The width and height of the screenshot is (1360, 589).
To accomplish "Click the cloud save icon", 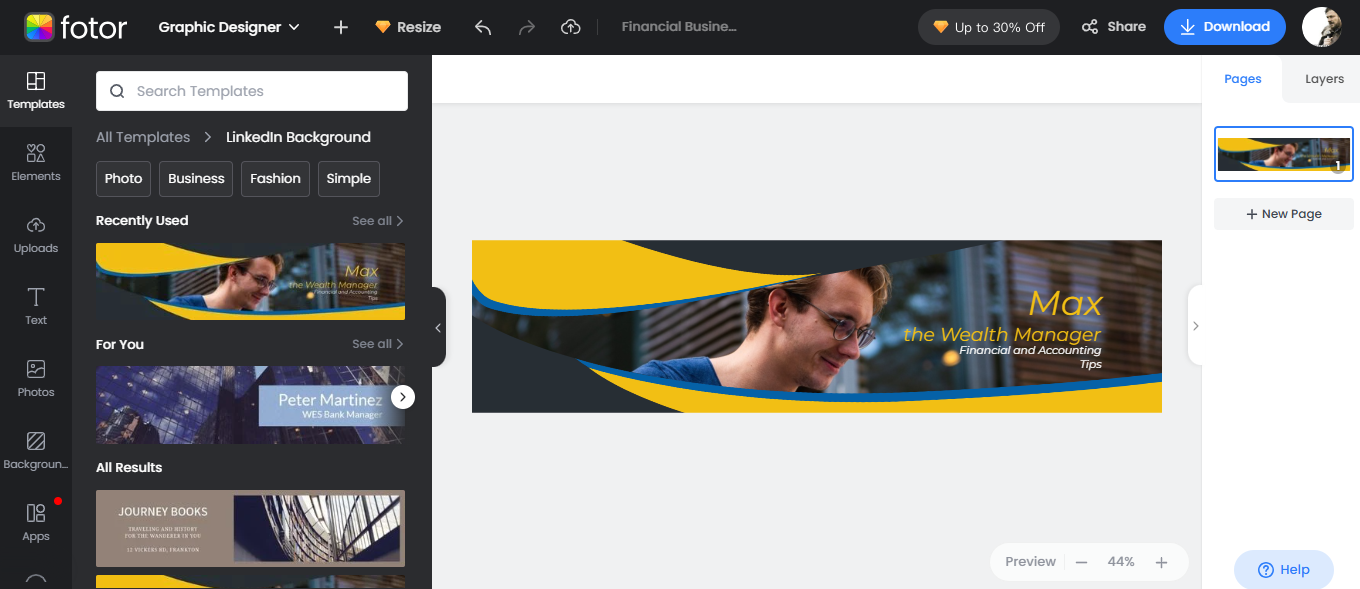I will pos(571,27).
